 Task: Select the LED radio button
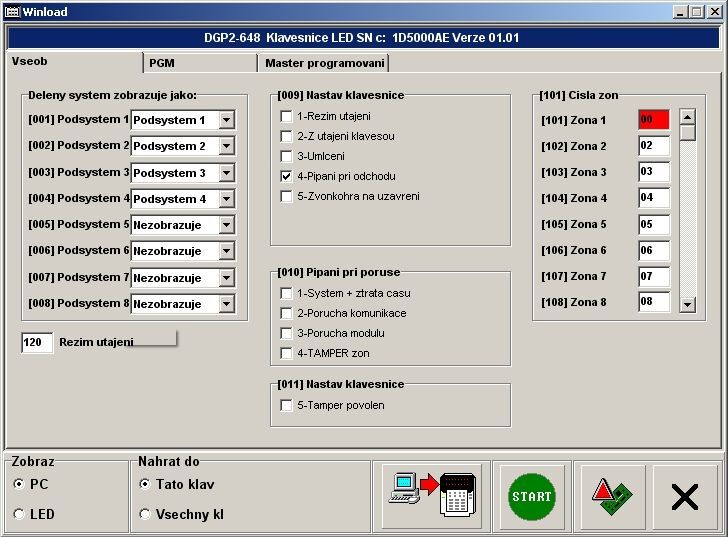click(20, 514)
